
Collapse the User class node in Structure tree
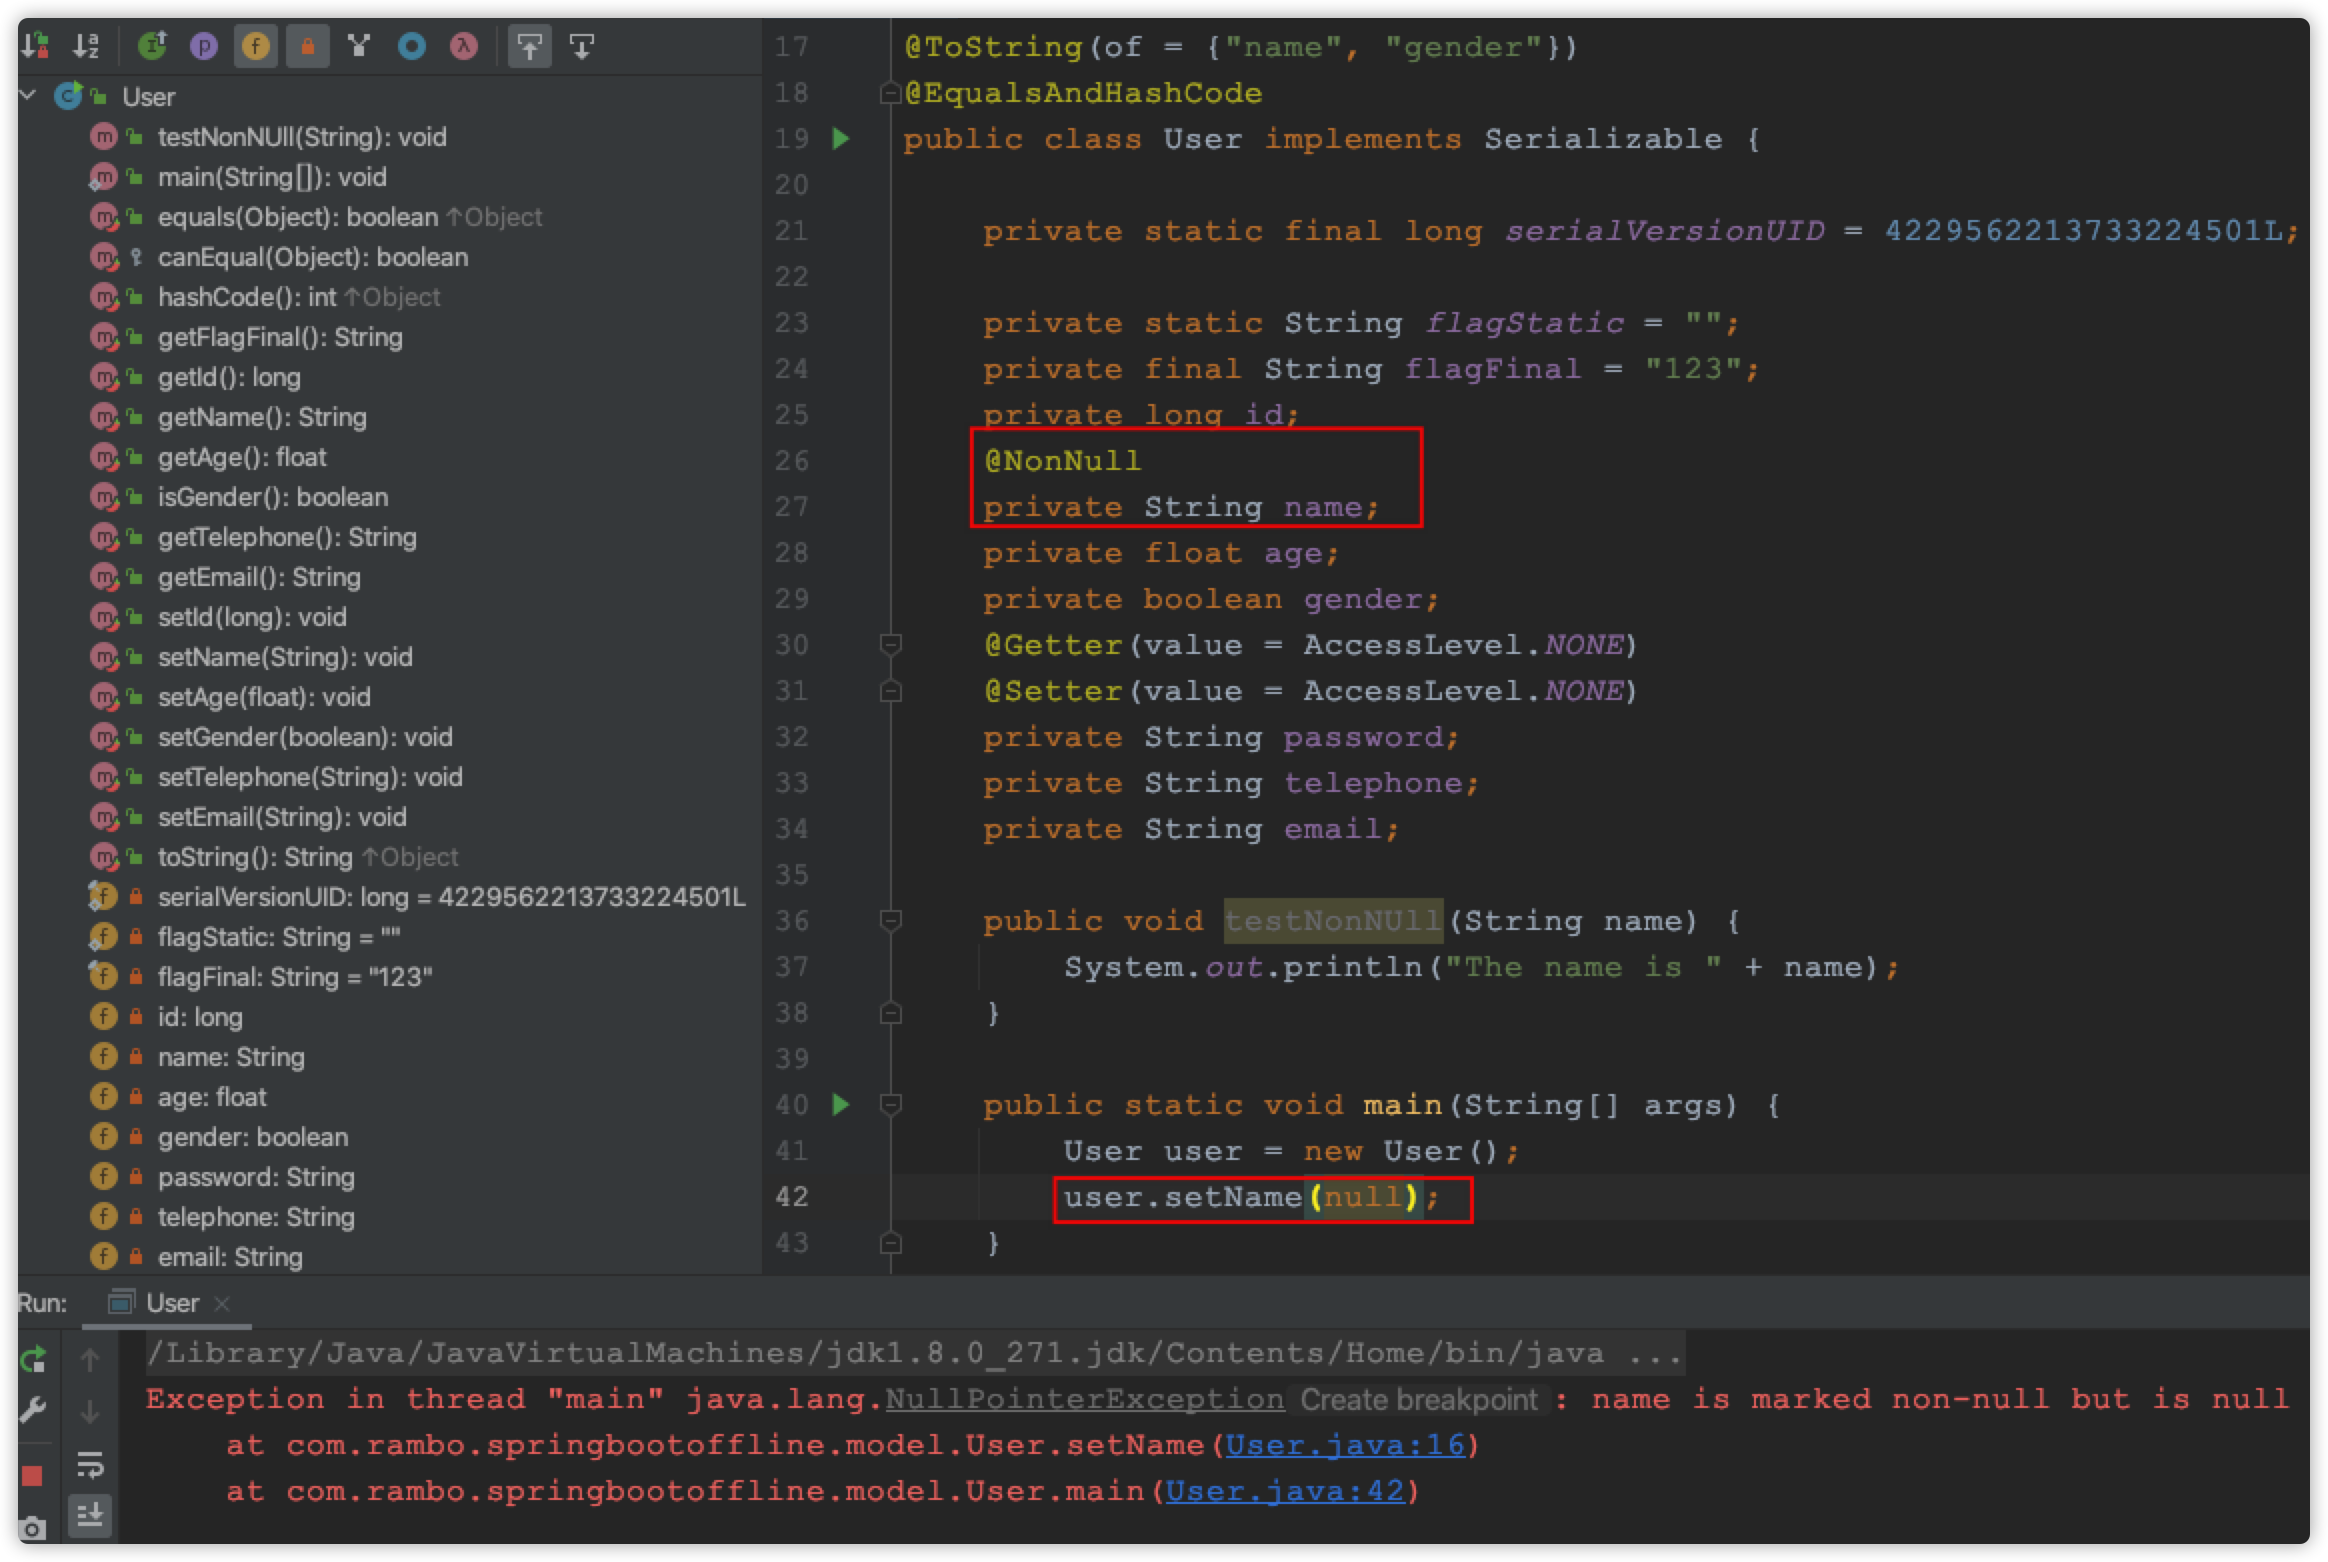point(29,95)
